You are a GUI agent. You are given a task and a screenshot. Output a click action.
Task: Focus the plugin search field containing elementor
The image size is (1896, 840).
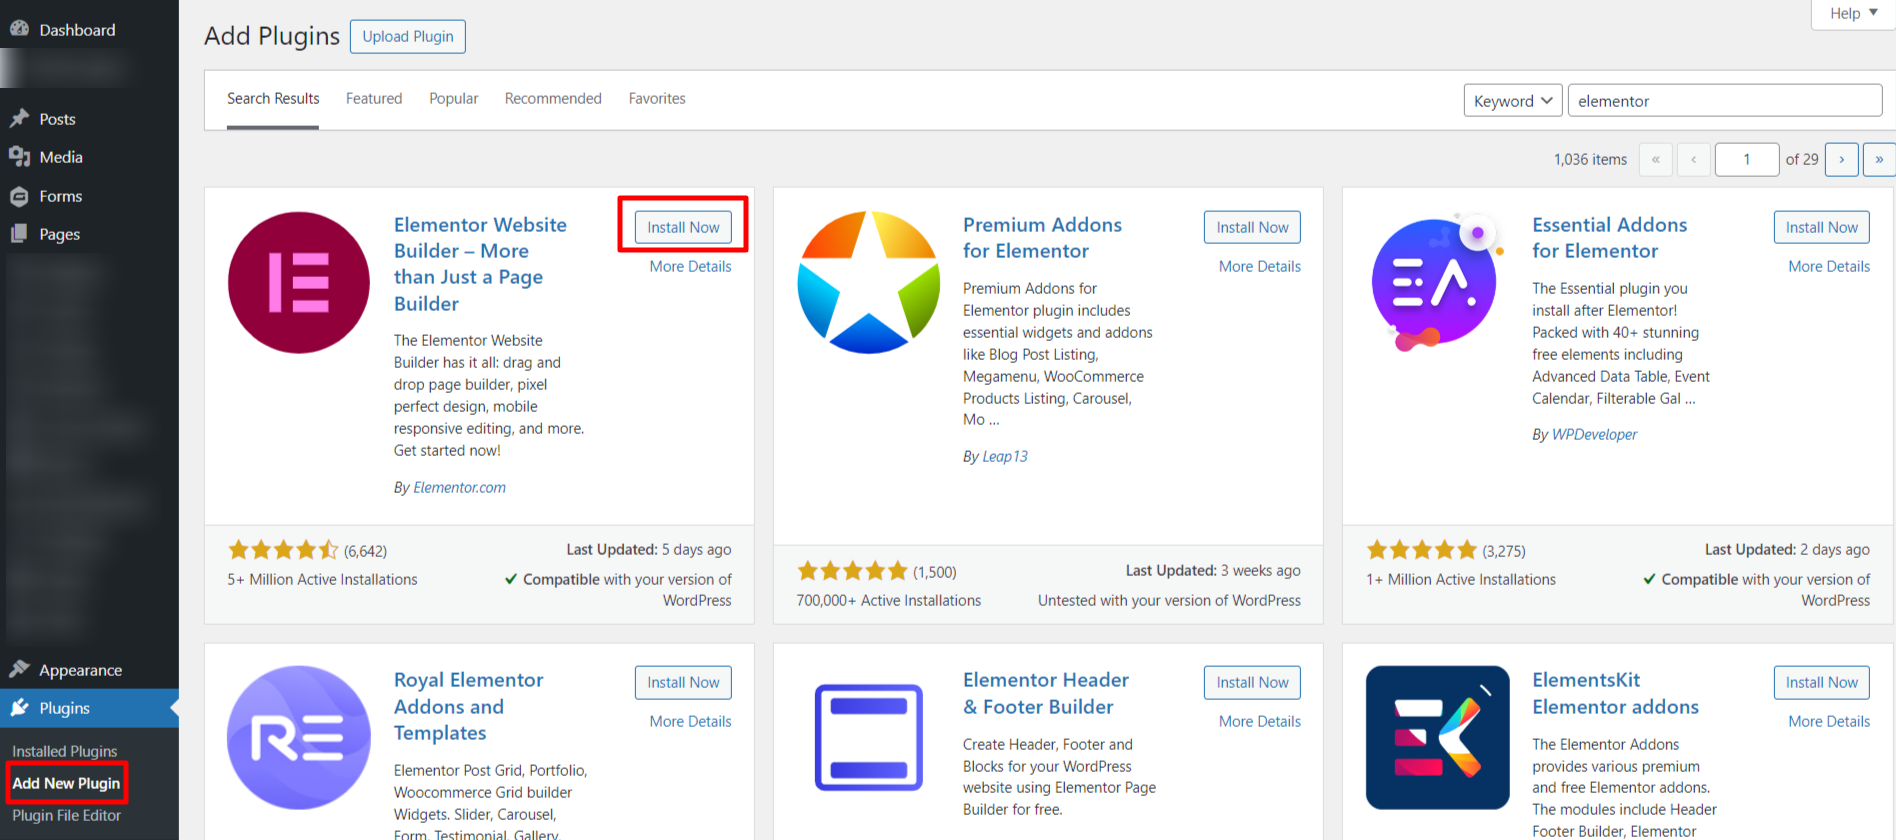[x=1725, y=100]
